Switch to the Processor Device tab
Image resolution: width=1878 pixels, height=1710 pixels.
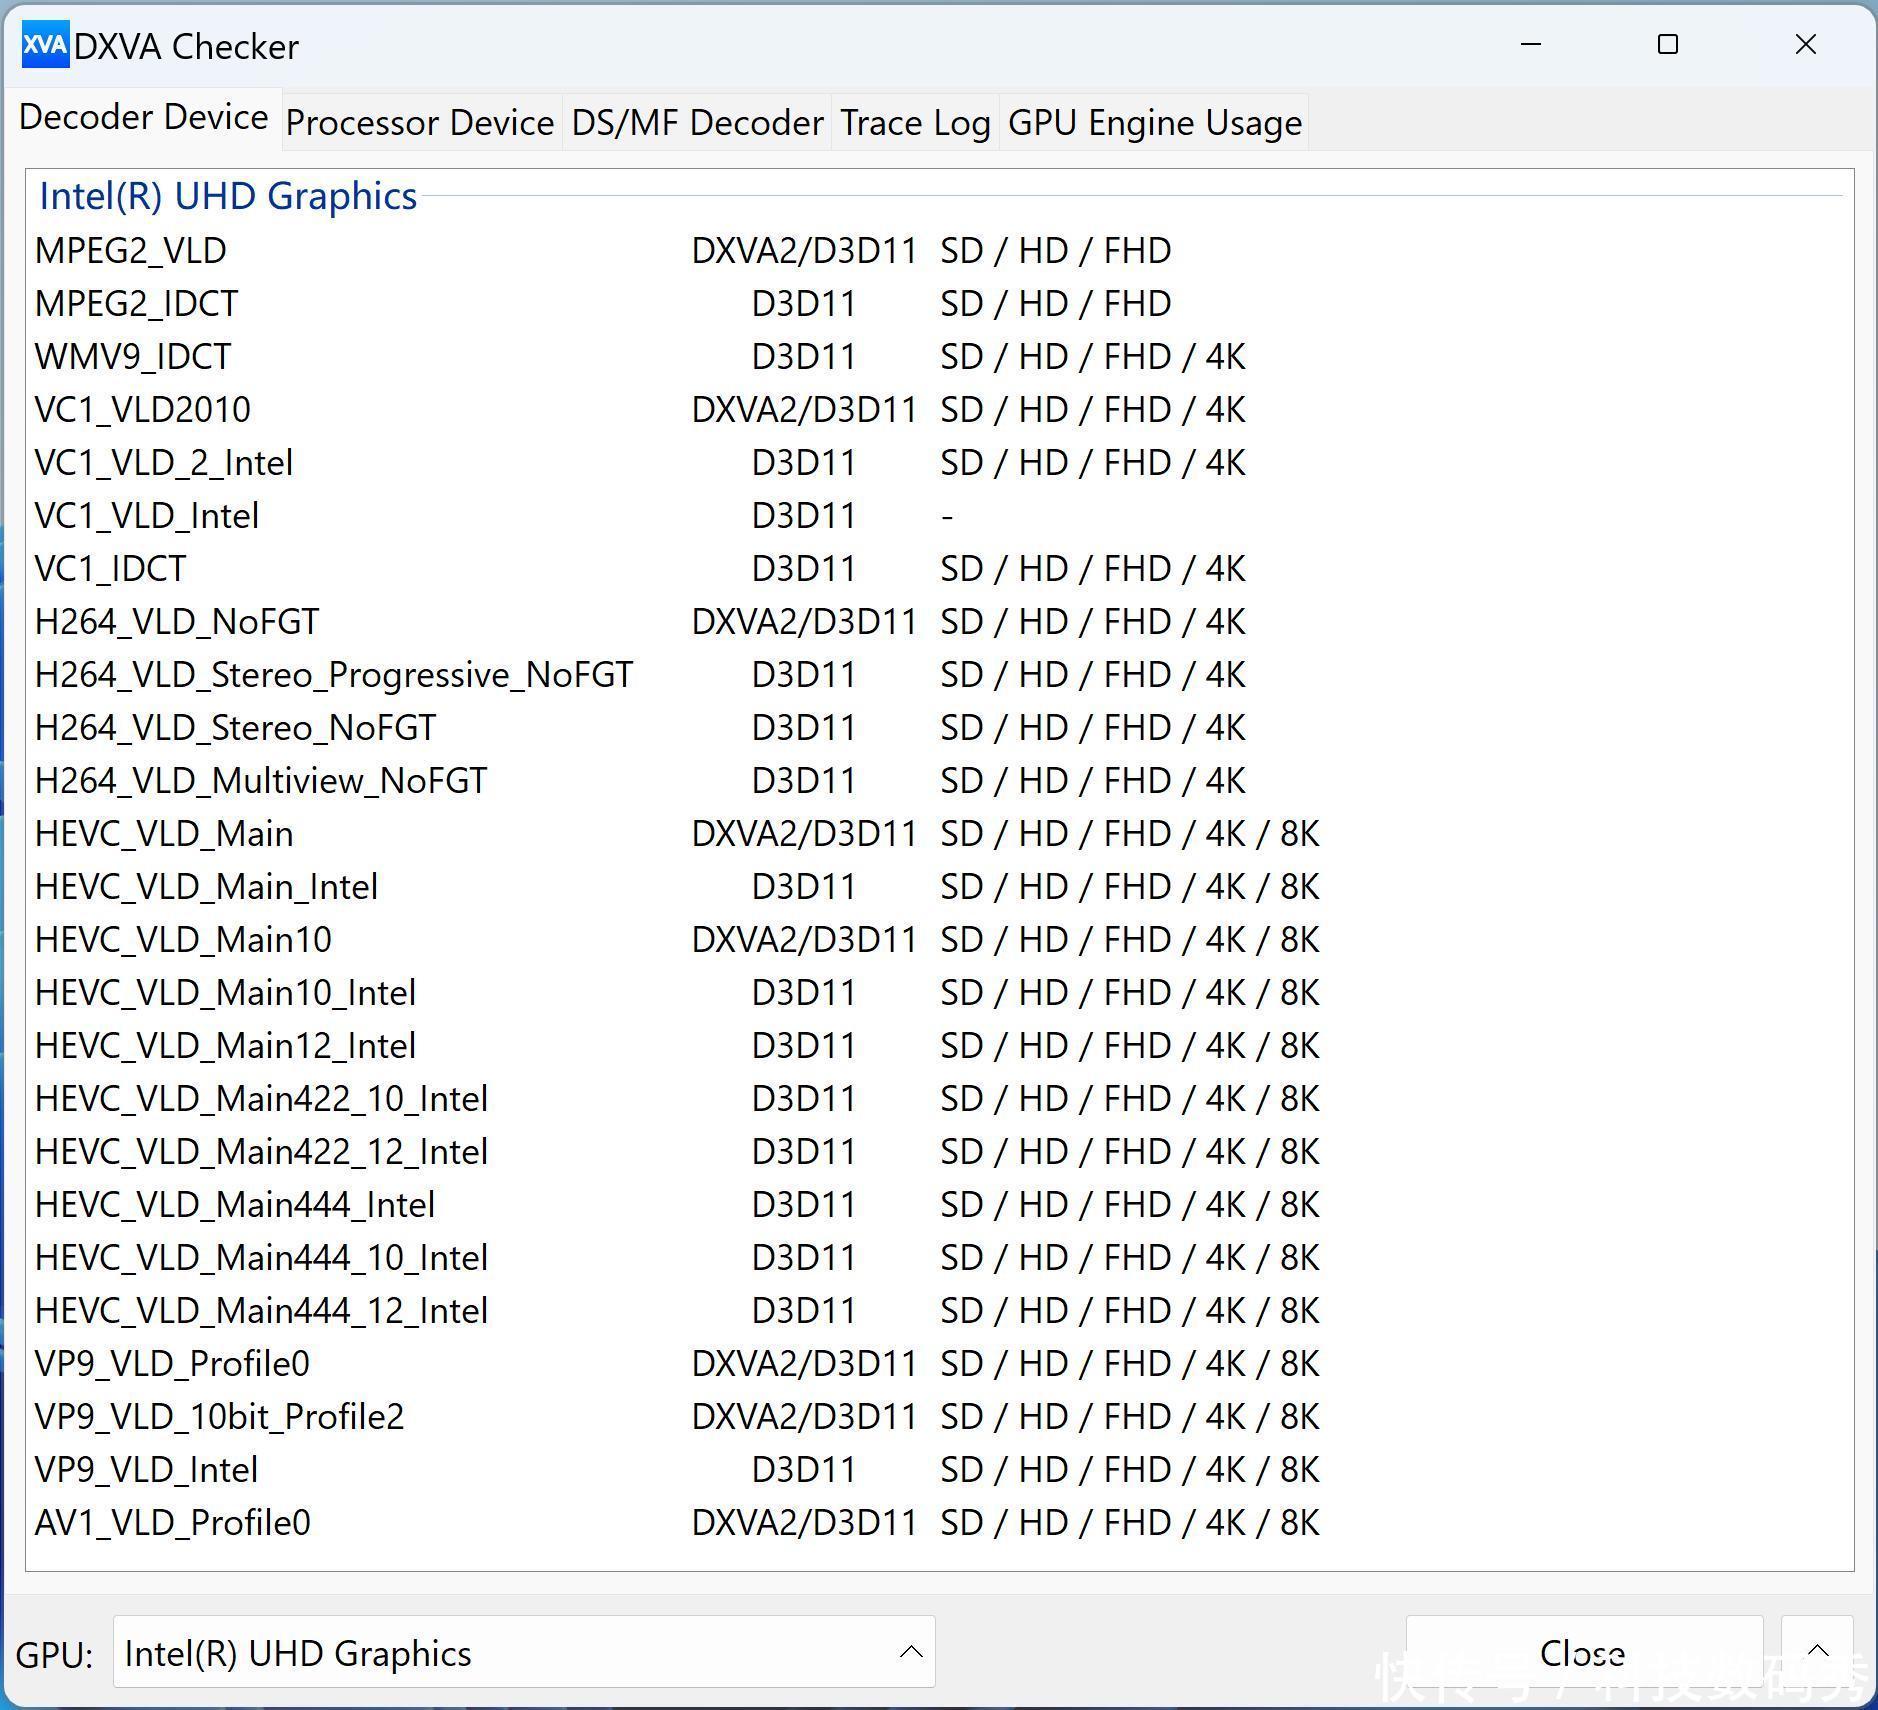click(x=420, y=123)
